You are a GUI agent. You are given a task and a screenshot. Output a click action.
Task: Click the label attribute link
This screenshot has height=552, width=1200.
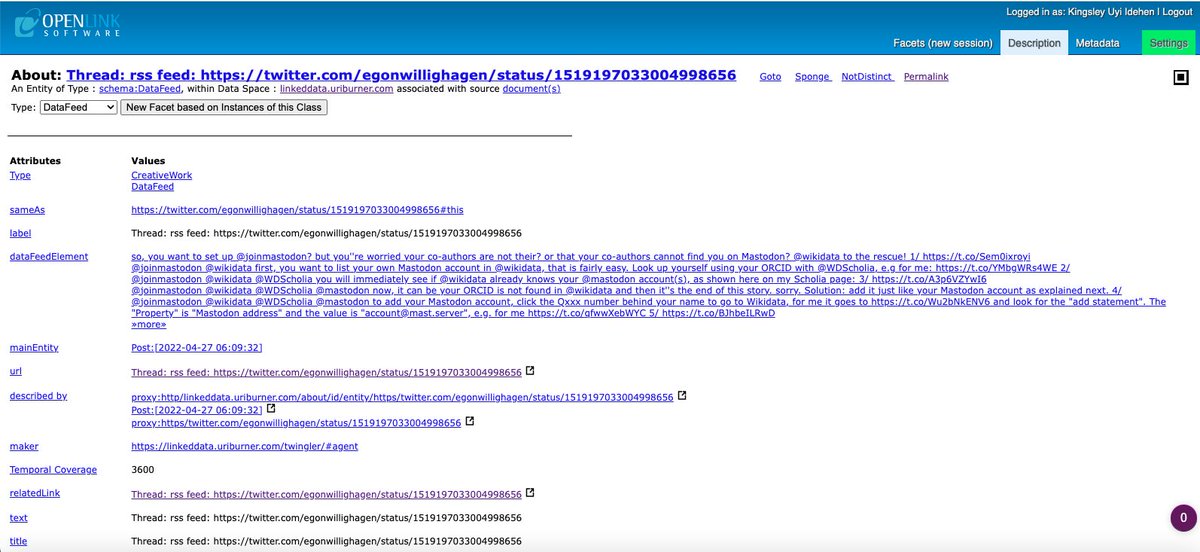tap(20, 233)
